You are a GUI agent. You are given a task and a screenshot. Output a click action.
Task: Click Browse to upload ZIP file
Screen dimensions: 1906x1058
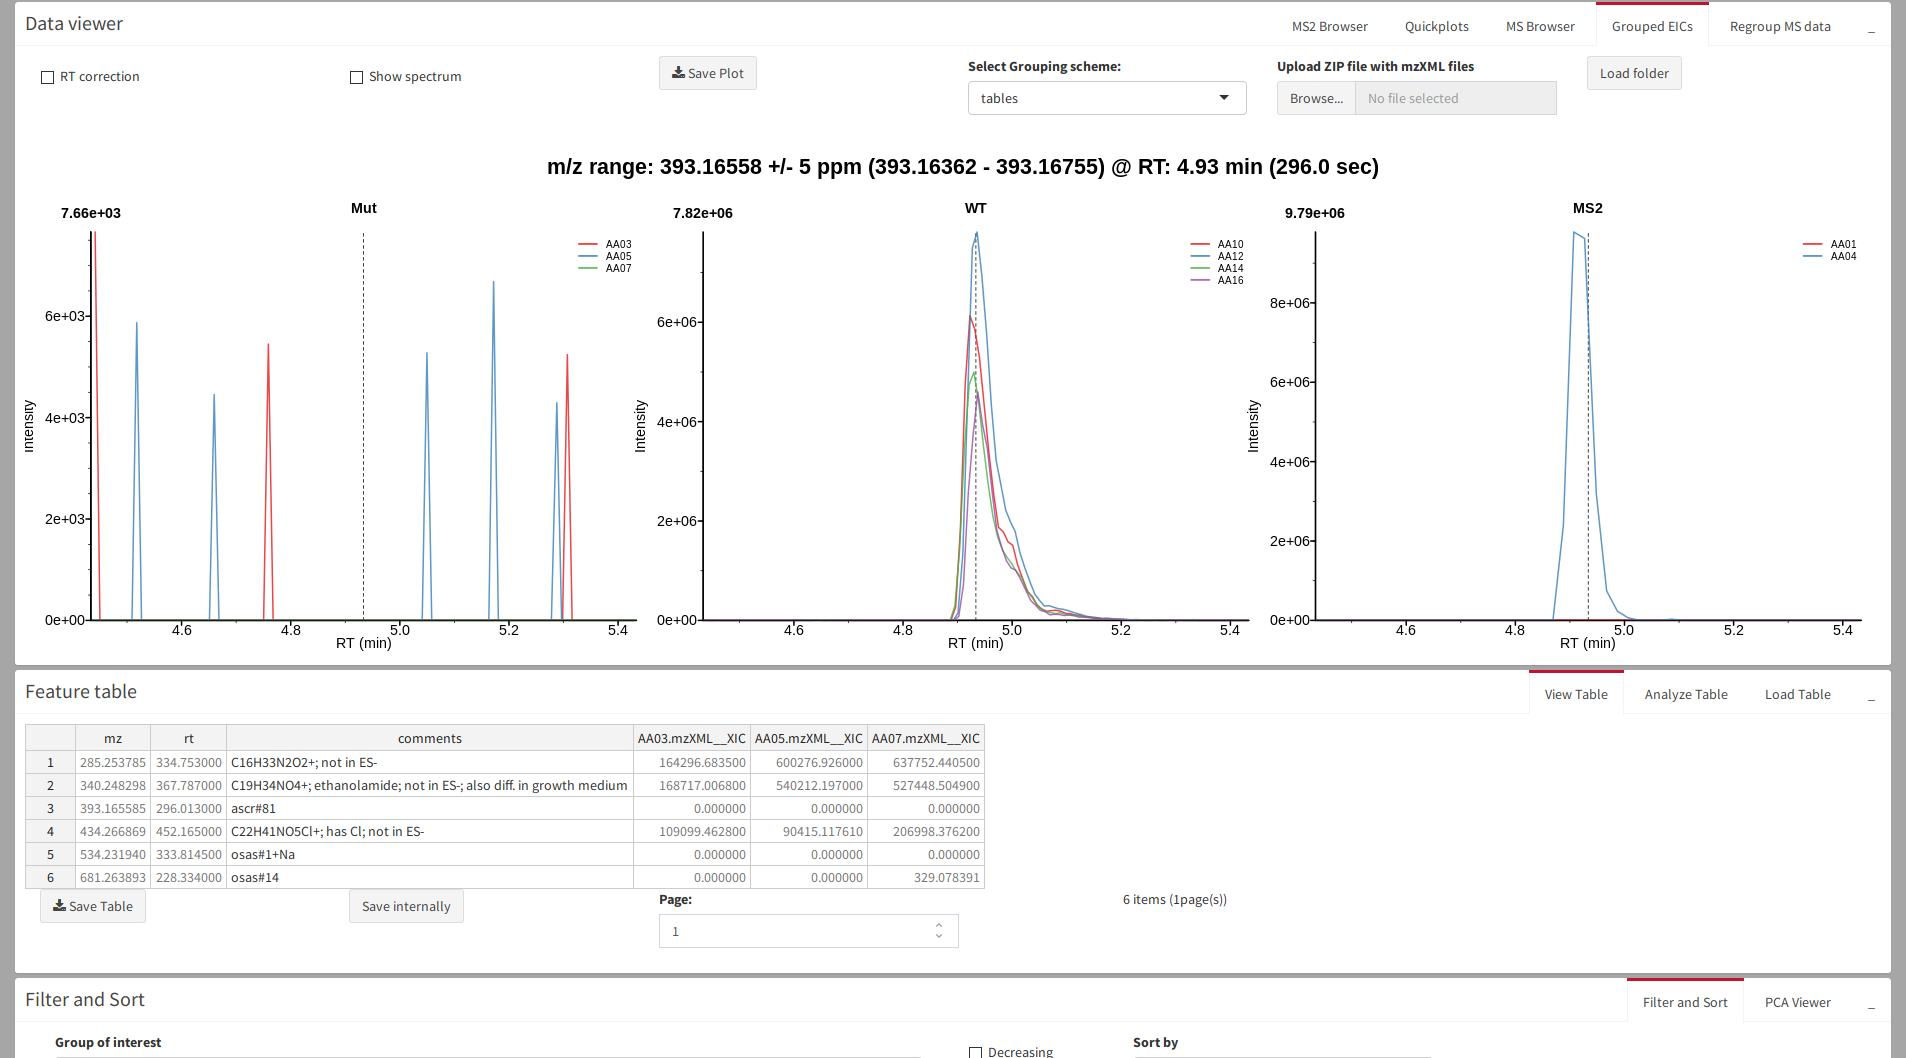[1315, 98]
